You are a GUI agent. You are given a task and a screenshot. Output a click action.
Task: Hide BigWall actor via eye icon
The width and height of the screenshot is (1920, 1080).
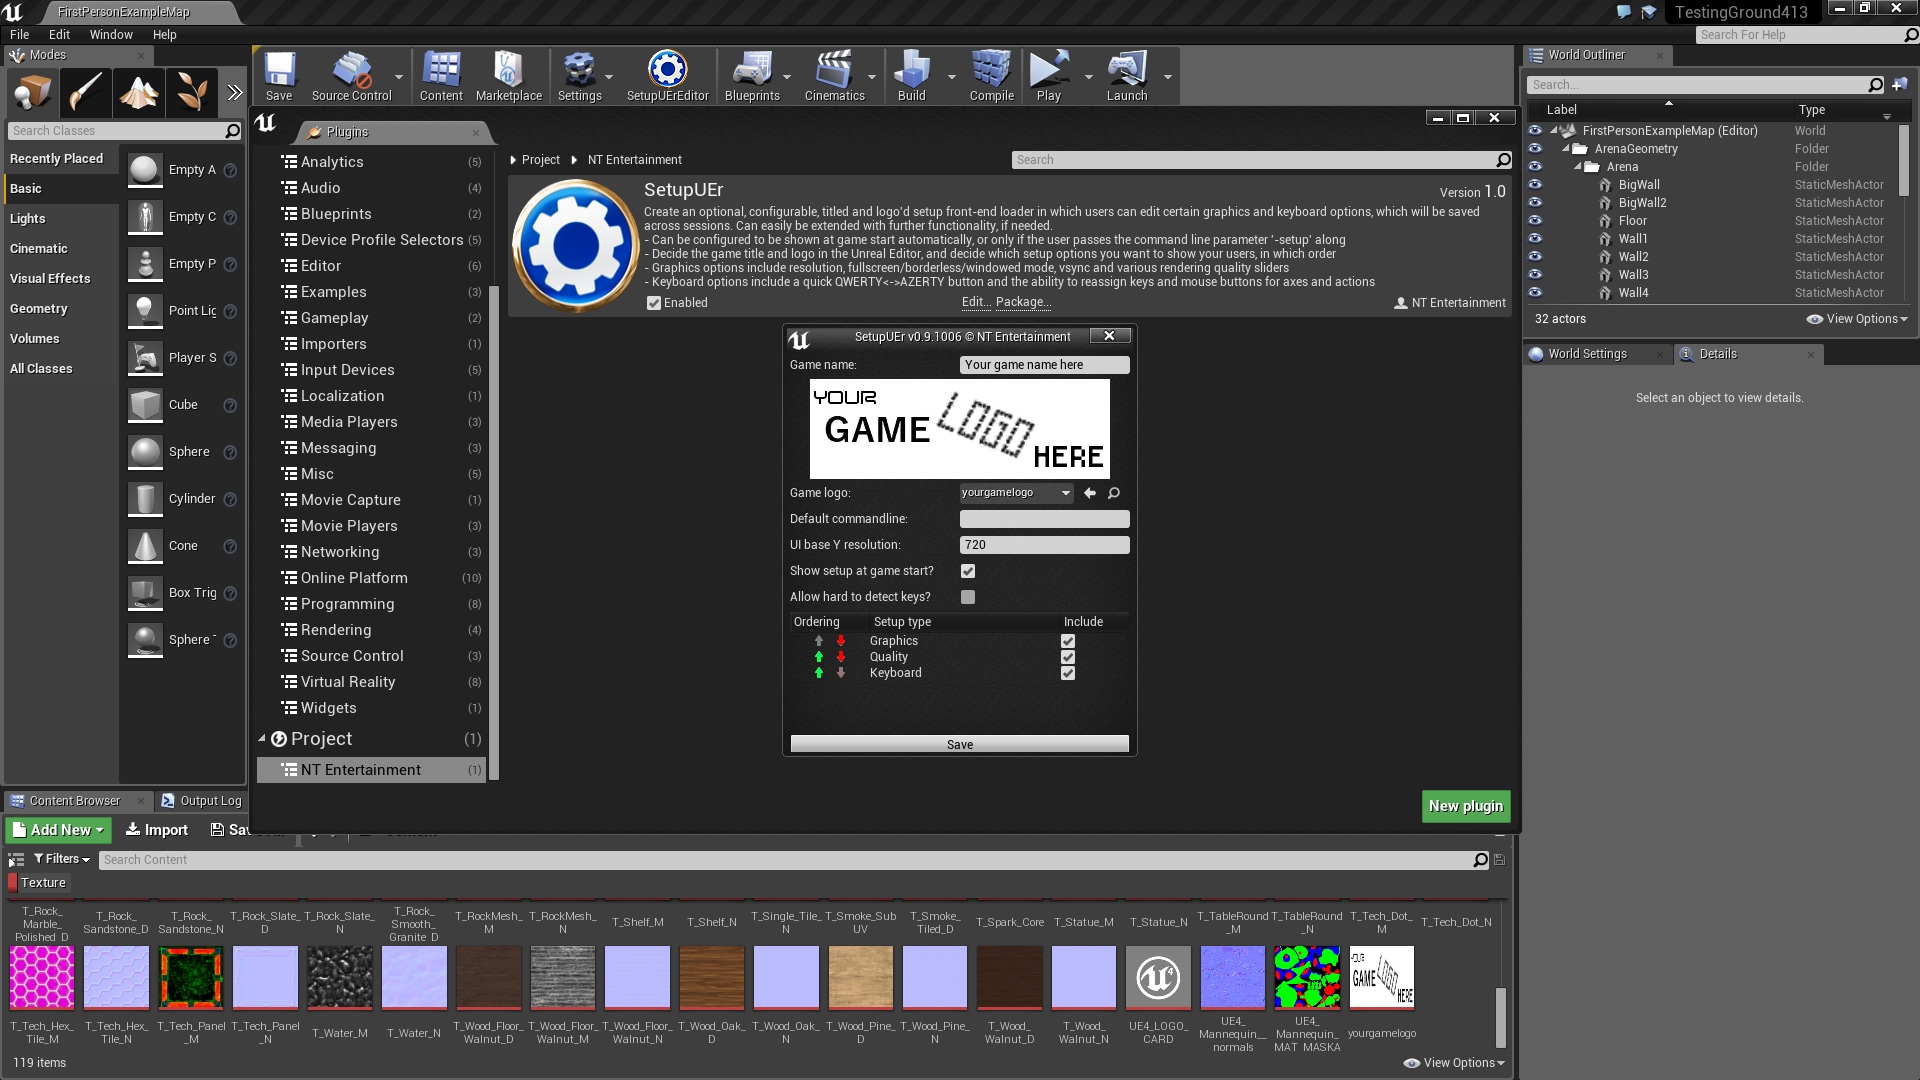tap(1535, 185)
